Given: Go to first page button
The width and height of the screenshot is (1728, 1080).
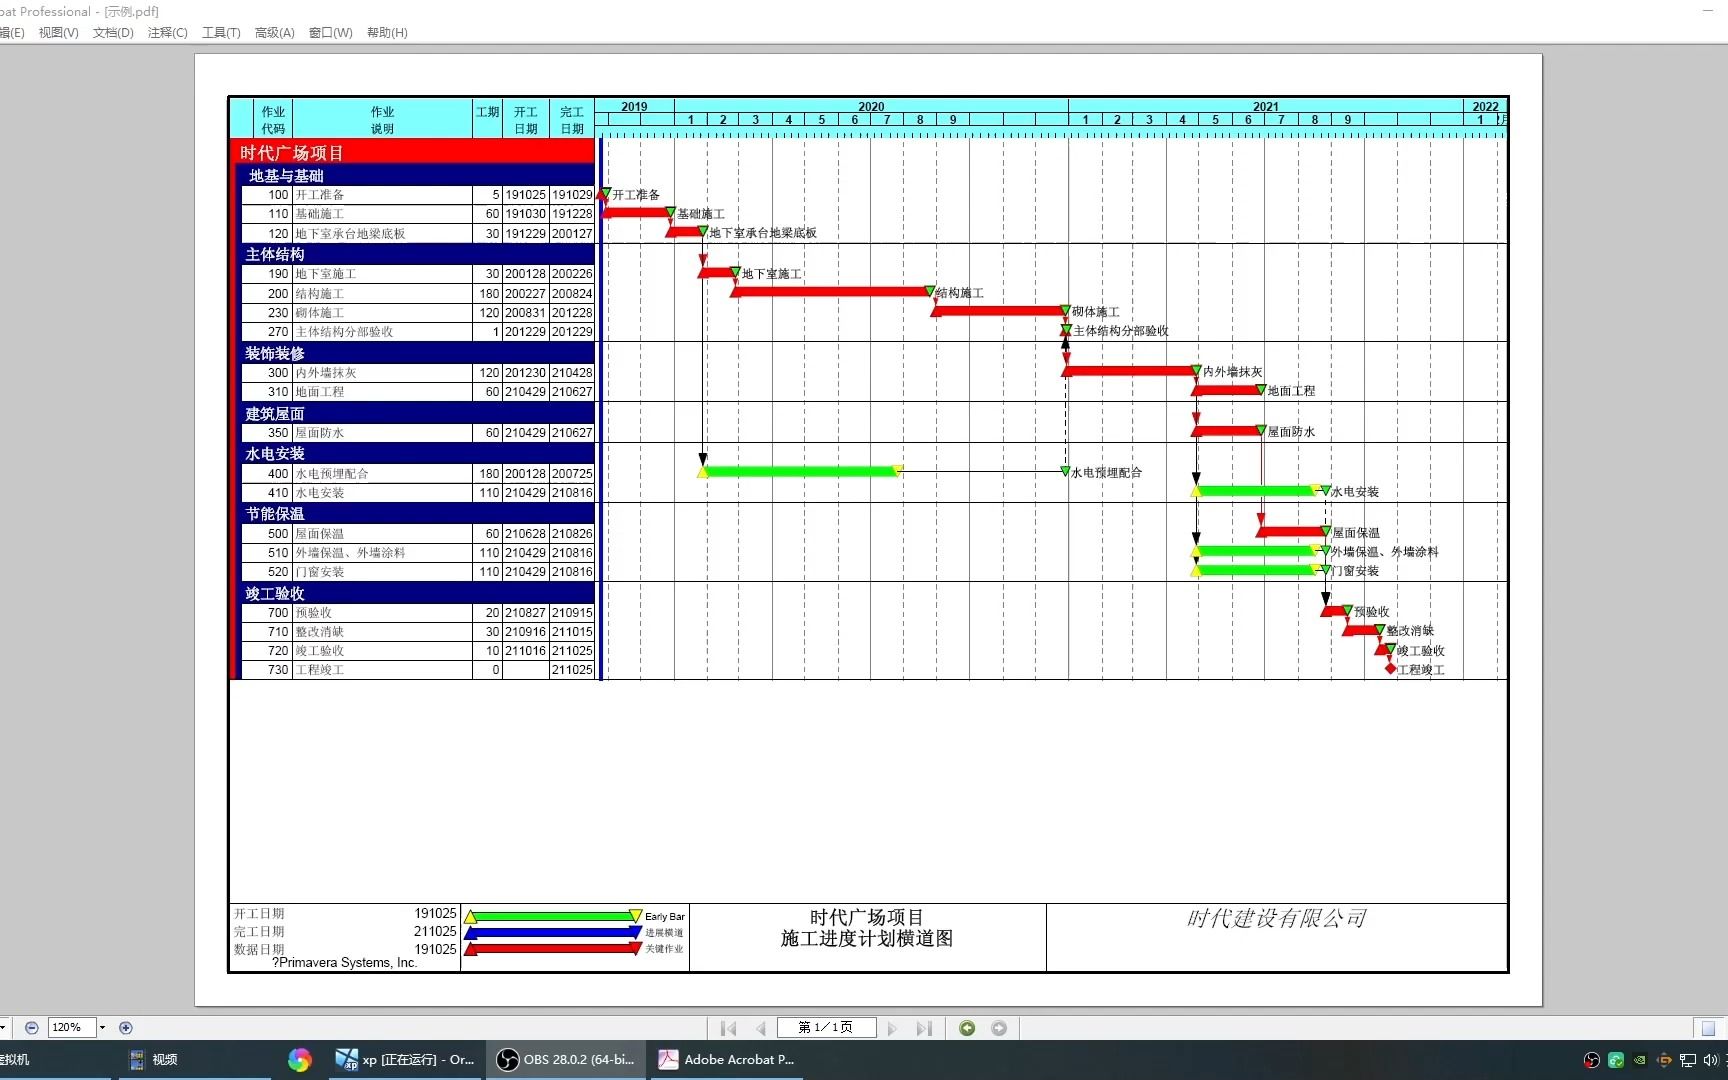Looking at the screenshot, I should [x=728, y=1028].
